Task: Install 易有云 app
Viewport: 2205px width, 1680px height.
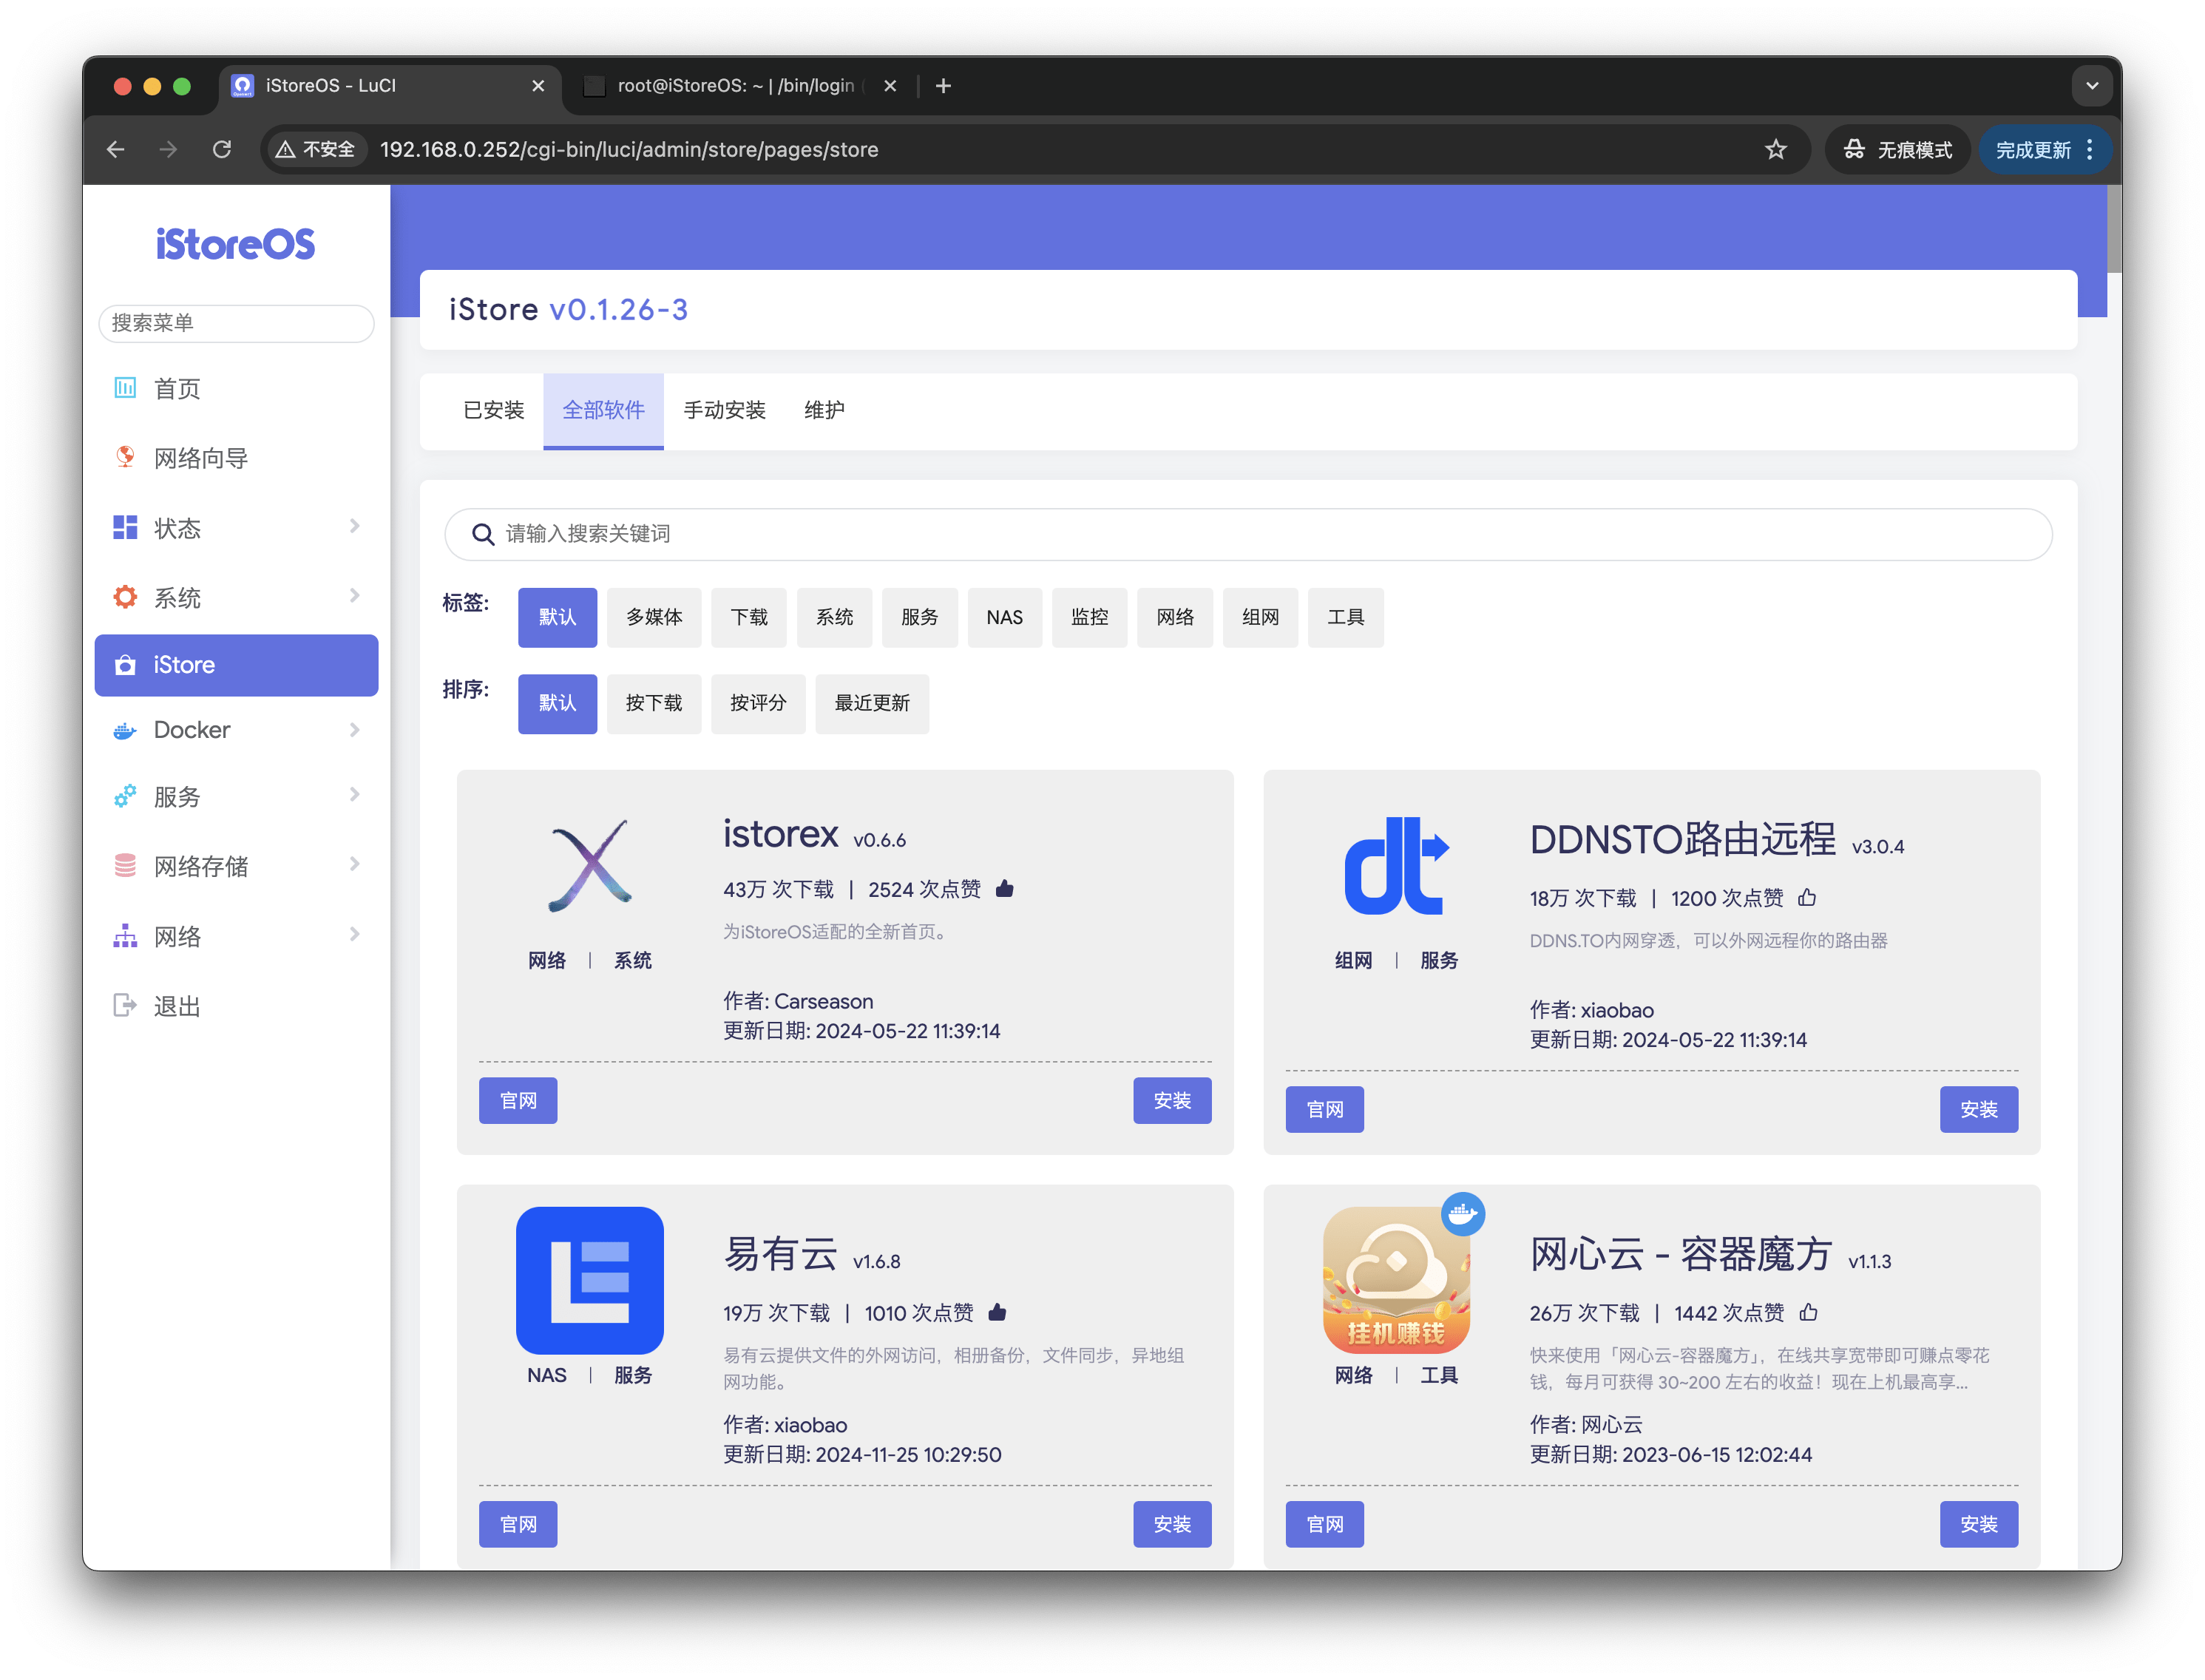Action: [1172, 1524]
